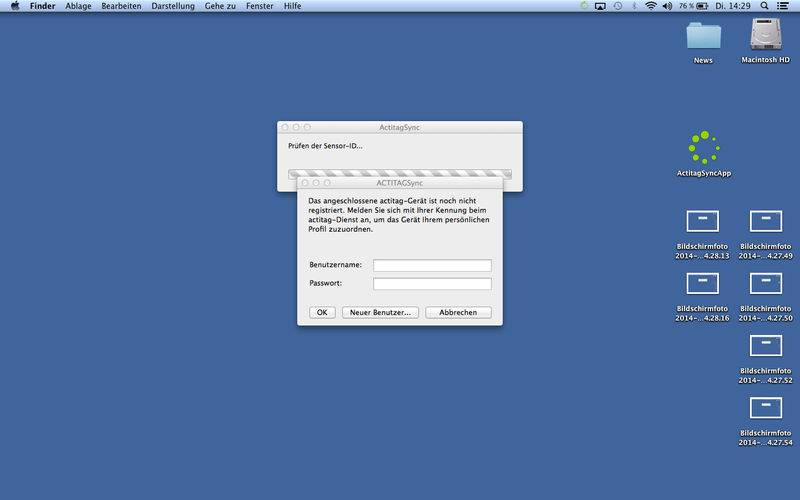Image resolution: width=800 pixels, height=500 pixels.
Task: Open the Apple menu
Action: [15, 6]
